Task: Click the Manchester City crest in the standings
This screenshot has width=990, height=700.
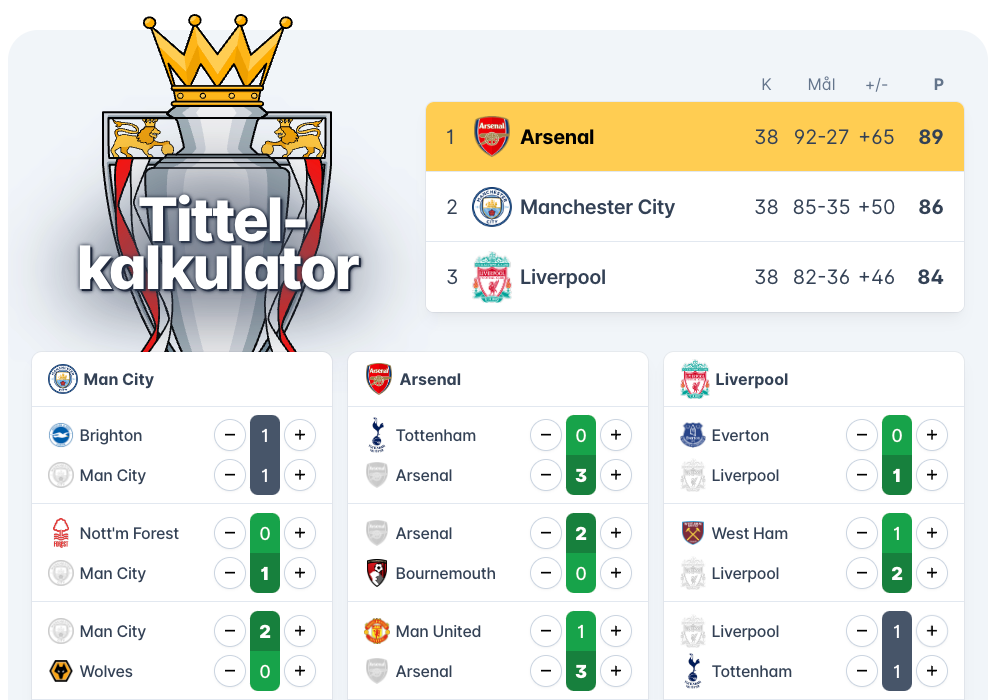Action: click(x=491, y=207)
